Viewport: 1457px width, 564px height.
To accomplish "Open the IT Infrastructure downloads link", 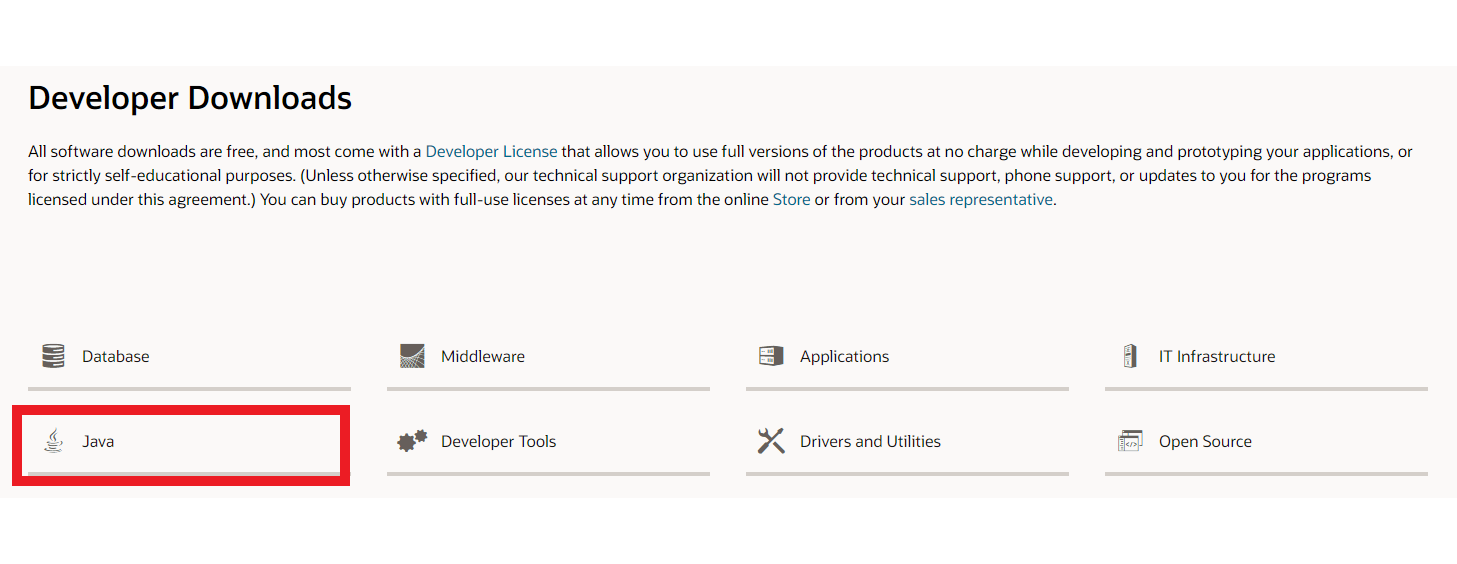I will [x=1217, y=356].
